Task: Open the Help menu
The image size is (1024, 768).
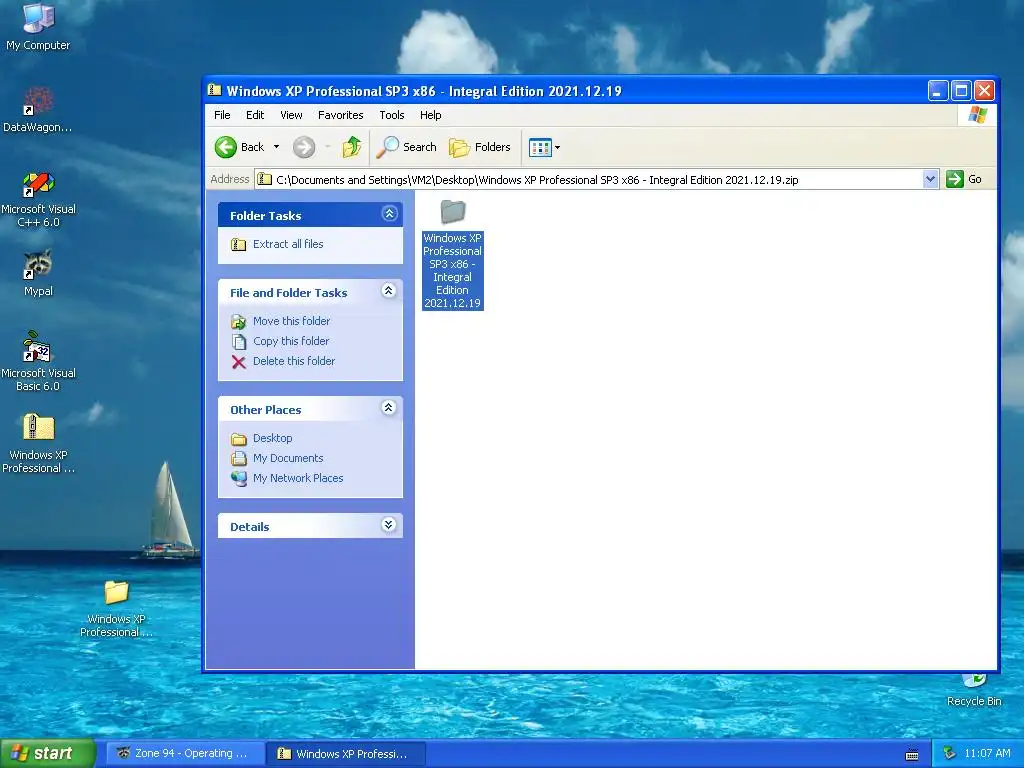Action: [430, 115]
